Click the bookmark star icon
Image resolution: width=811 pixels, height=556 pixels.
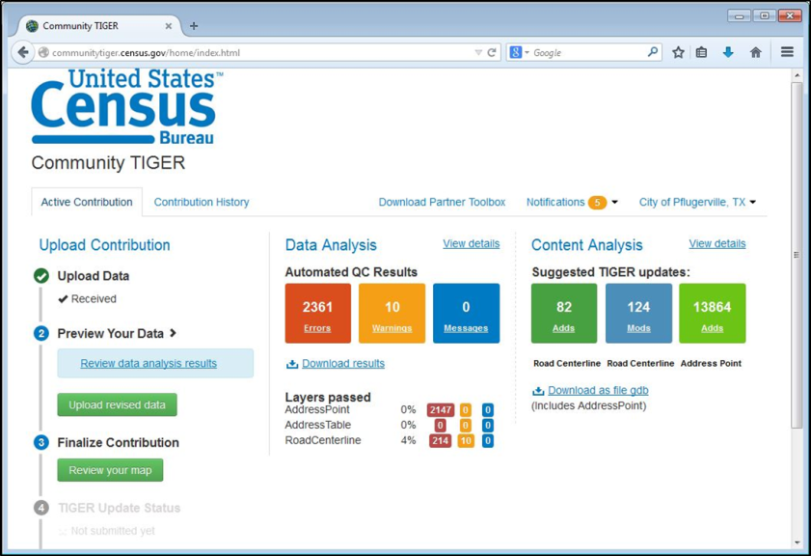(678, 52)
